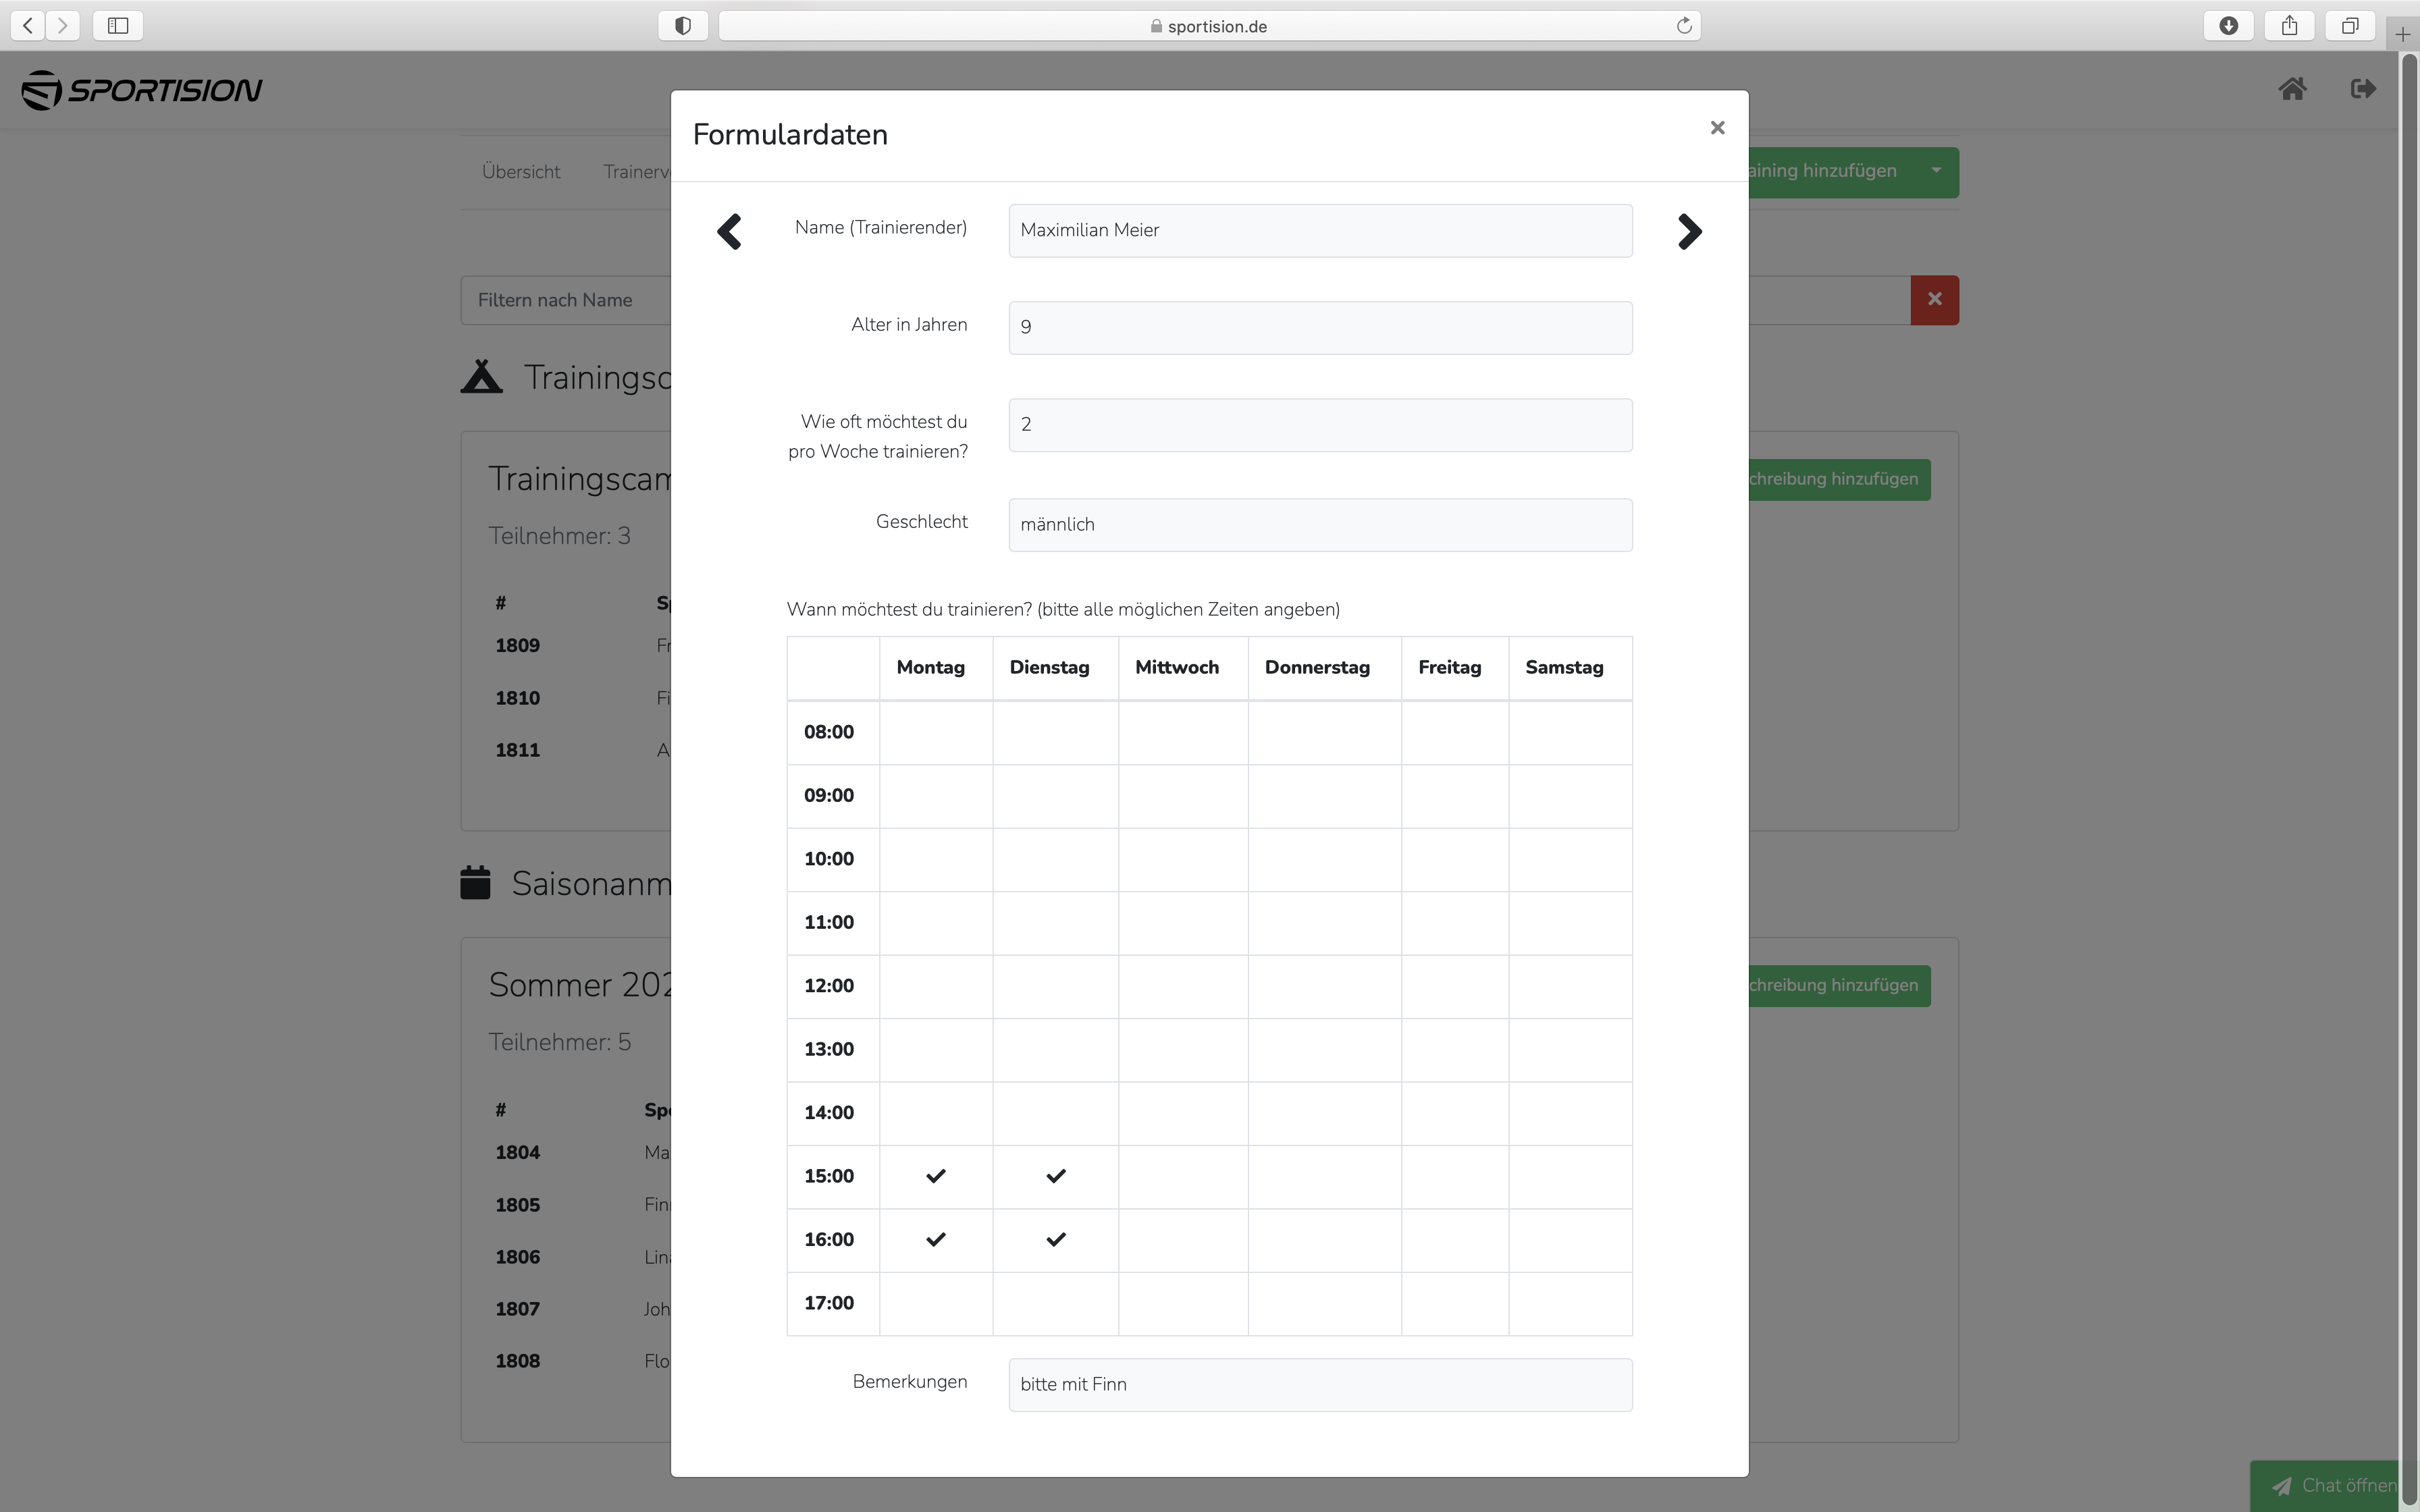
Task: Click the Bemerkungen input field
Action: (1319, 1384)
